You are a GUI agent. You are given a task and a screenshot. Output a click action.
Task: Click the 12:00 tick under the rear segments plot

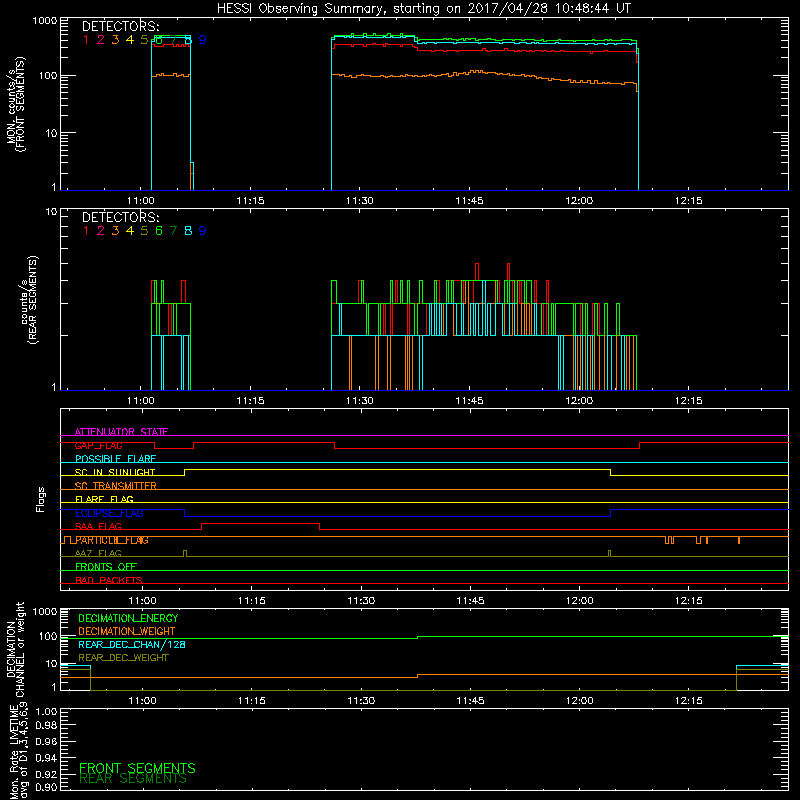579,401
